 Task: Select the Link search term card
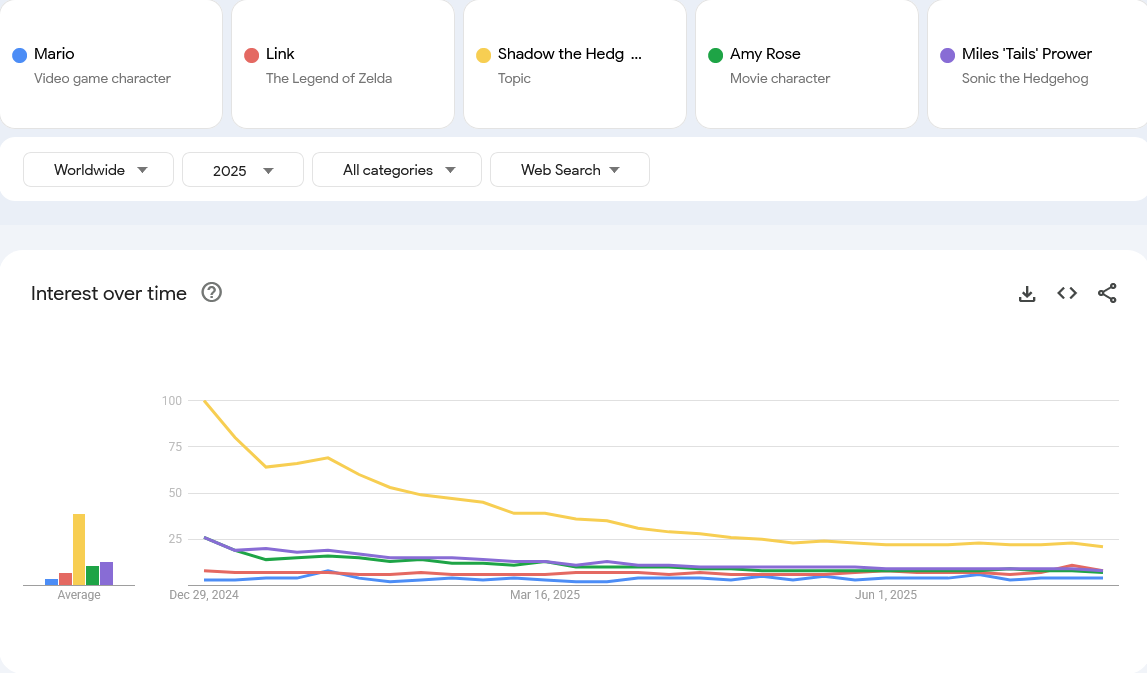(343, 64)
